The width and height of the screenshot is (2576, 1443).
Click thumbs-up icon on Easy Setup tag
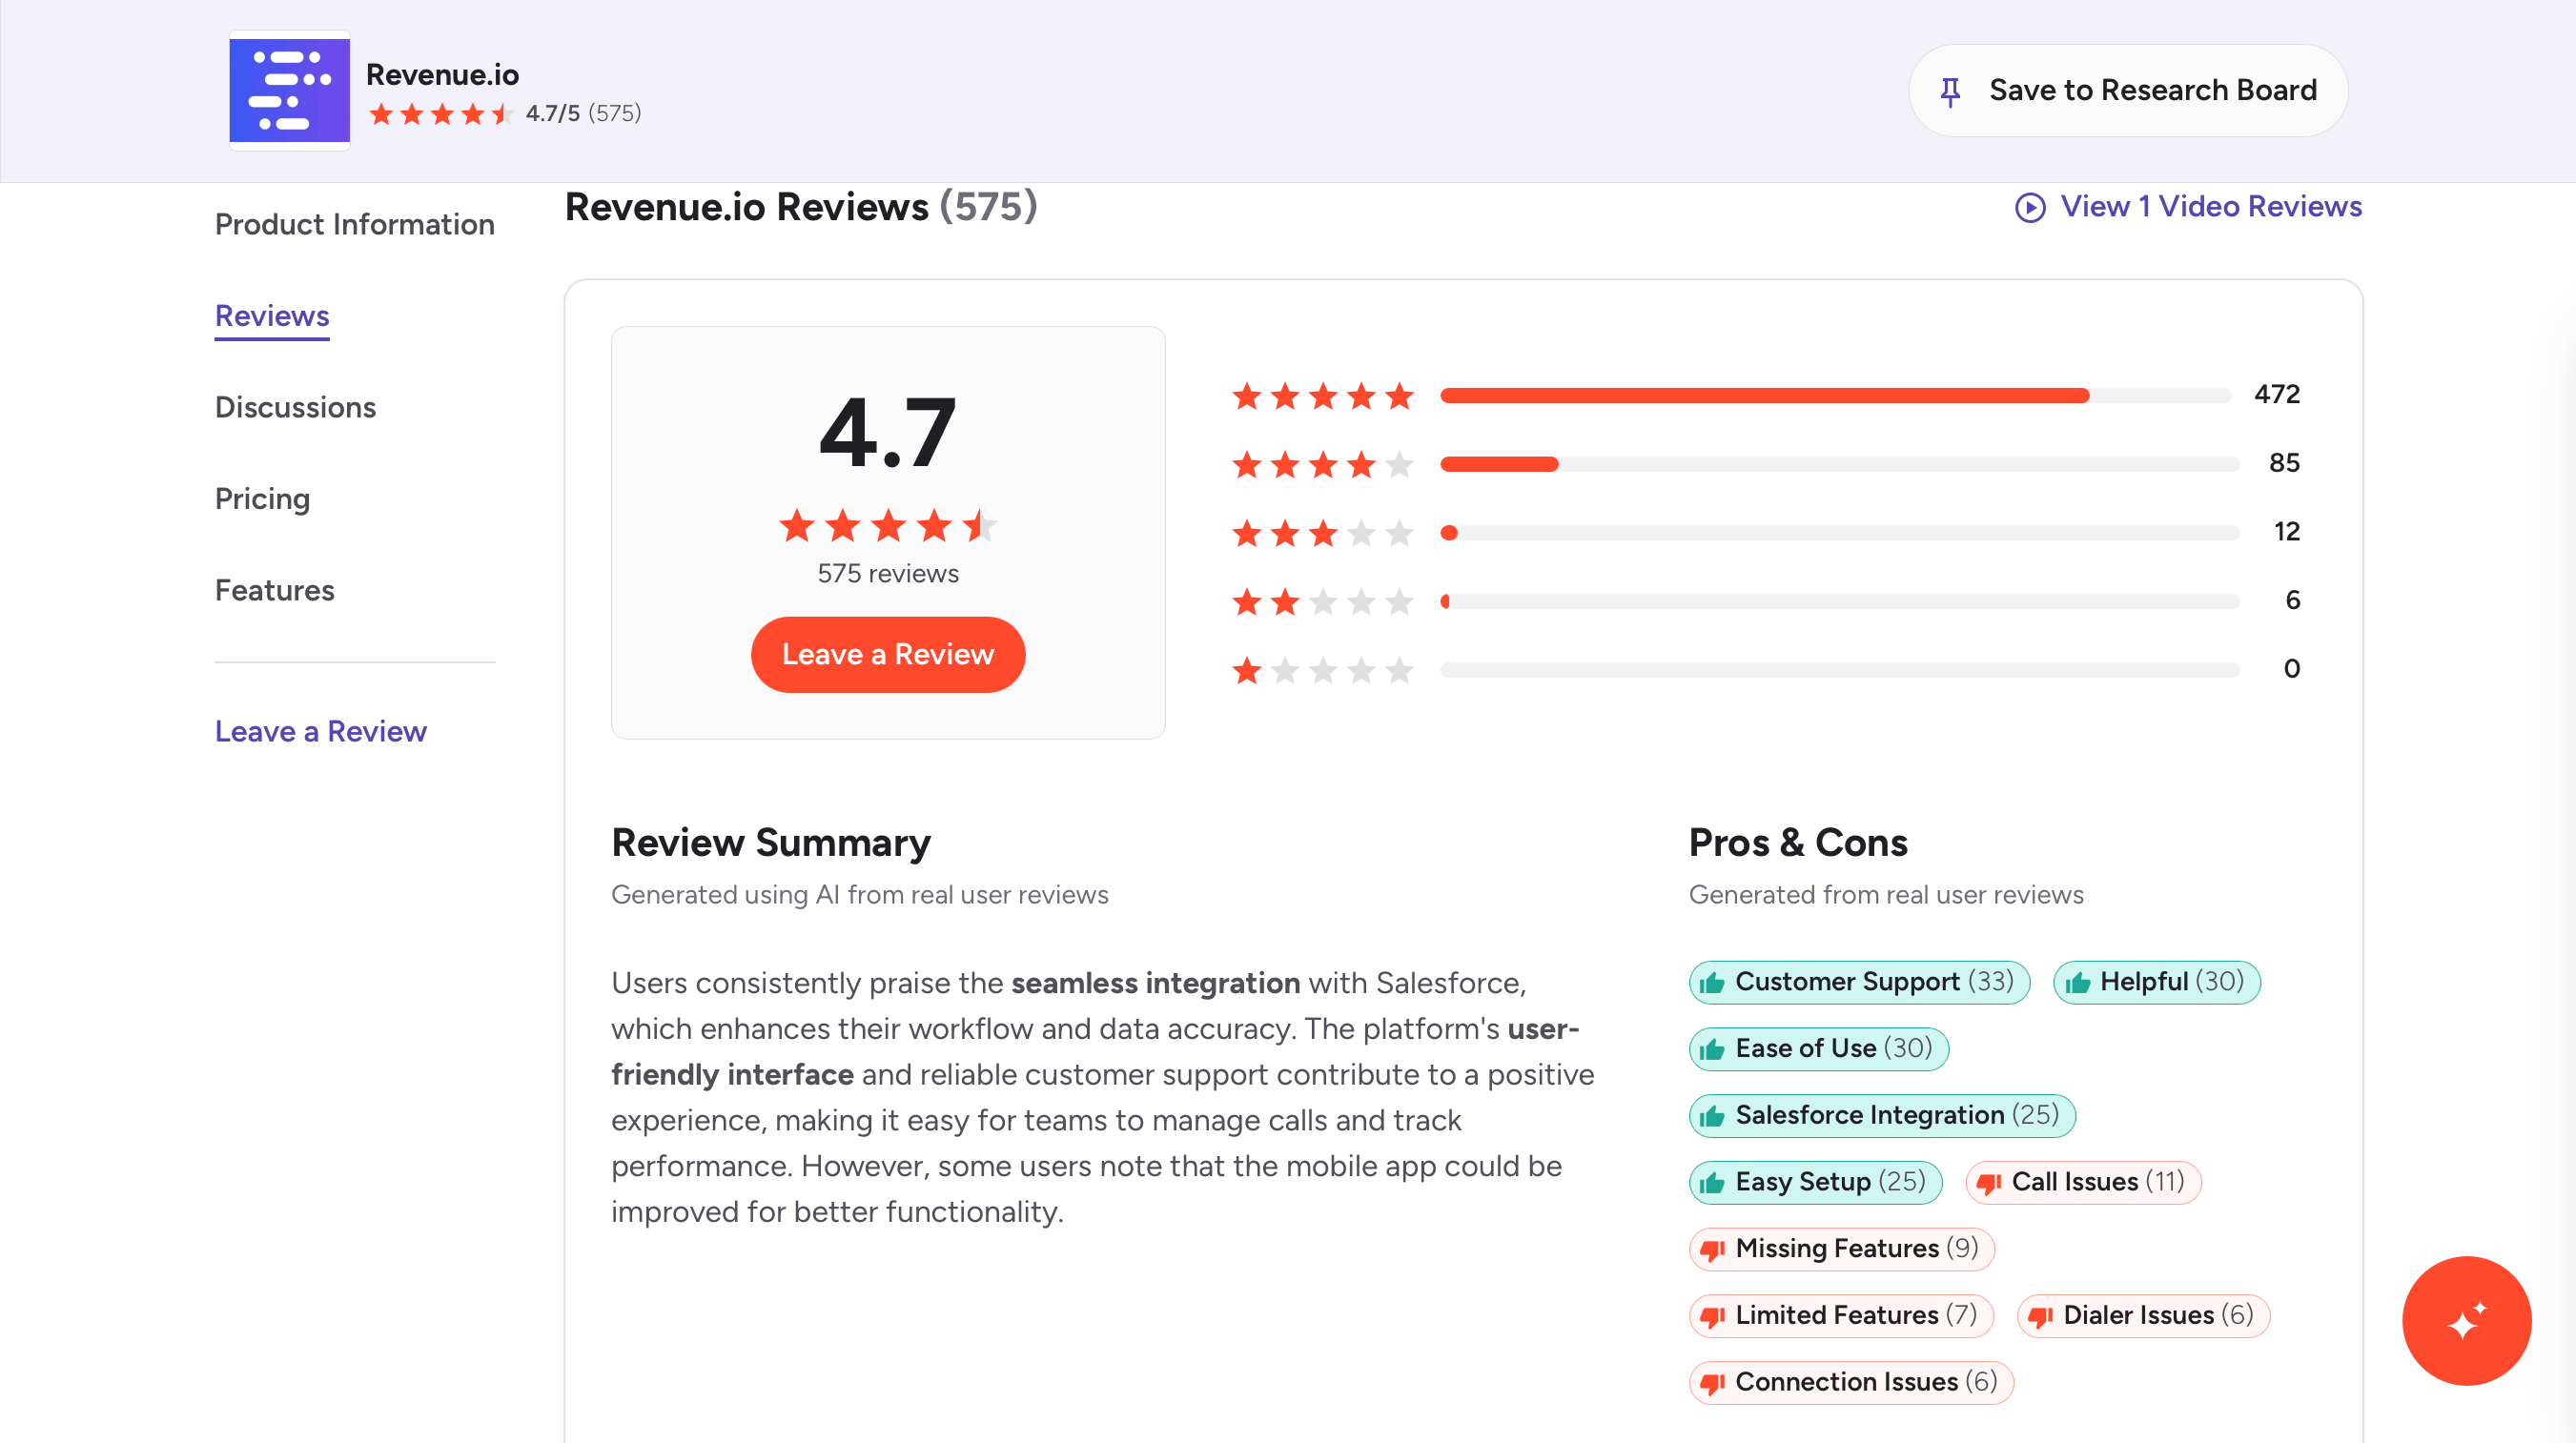1712,1183
